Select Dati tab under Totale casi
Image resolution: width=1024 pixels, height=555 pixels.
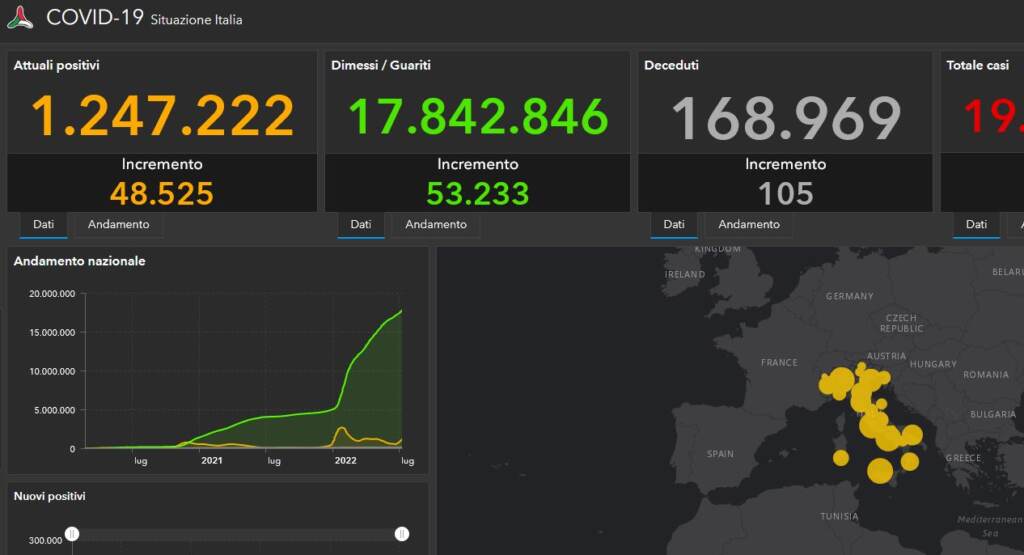coord(976,225)
